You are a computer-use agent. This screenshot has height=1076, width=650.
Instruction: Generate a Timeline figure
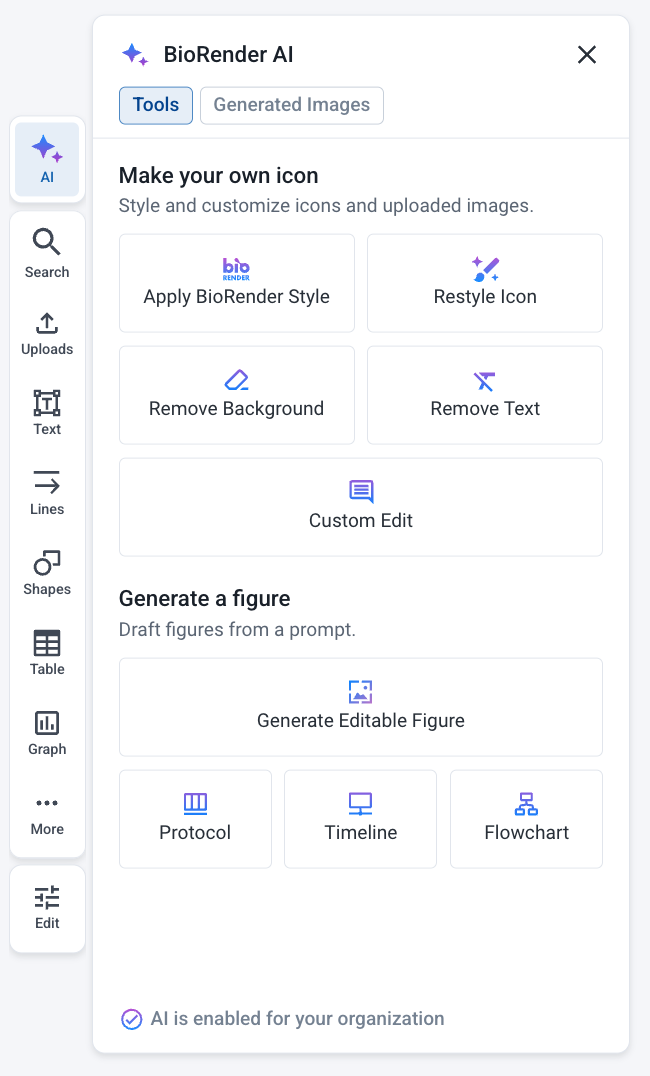click(360, 819)
